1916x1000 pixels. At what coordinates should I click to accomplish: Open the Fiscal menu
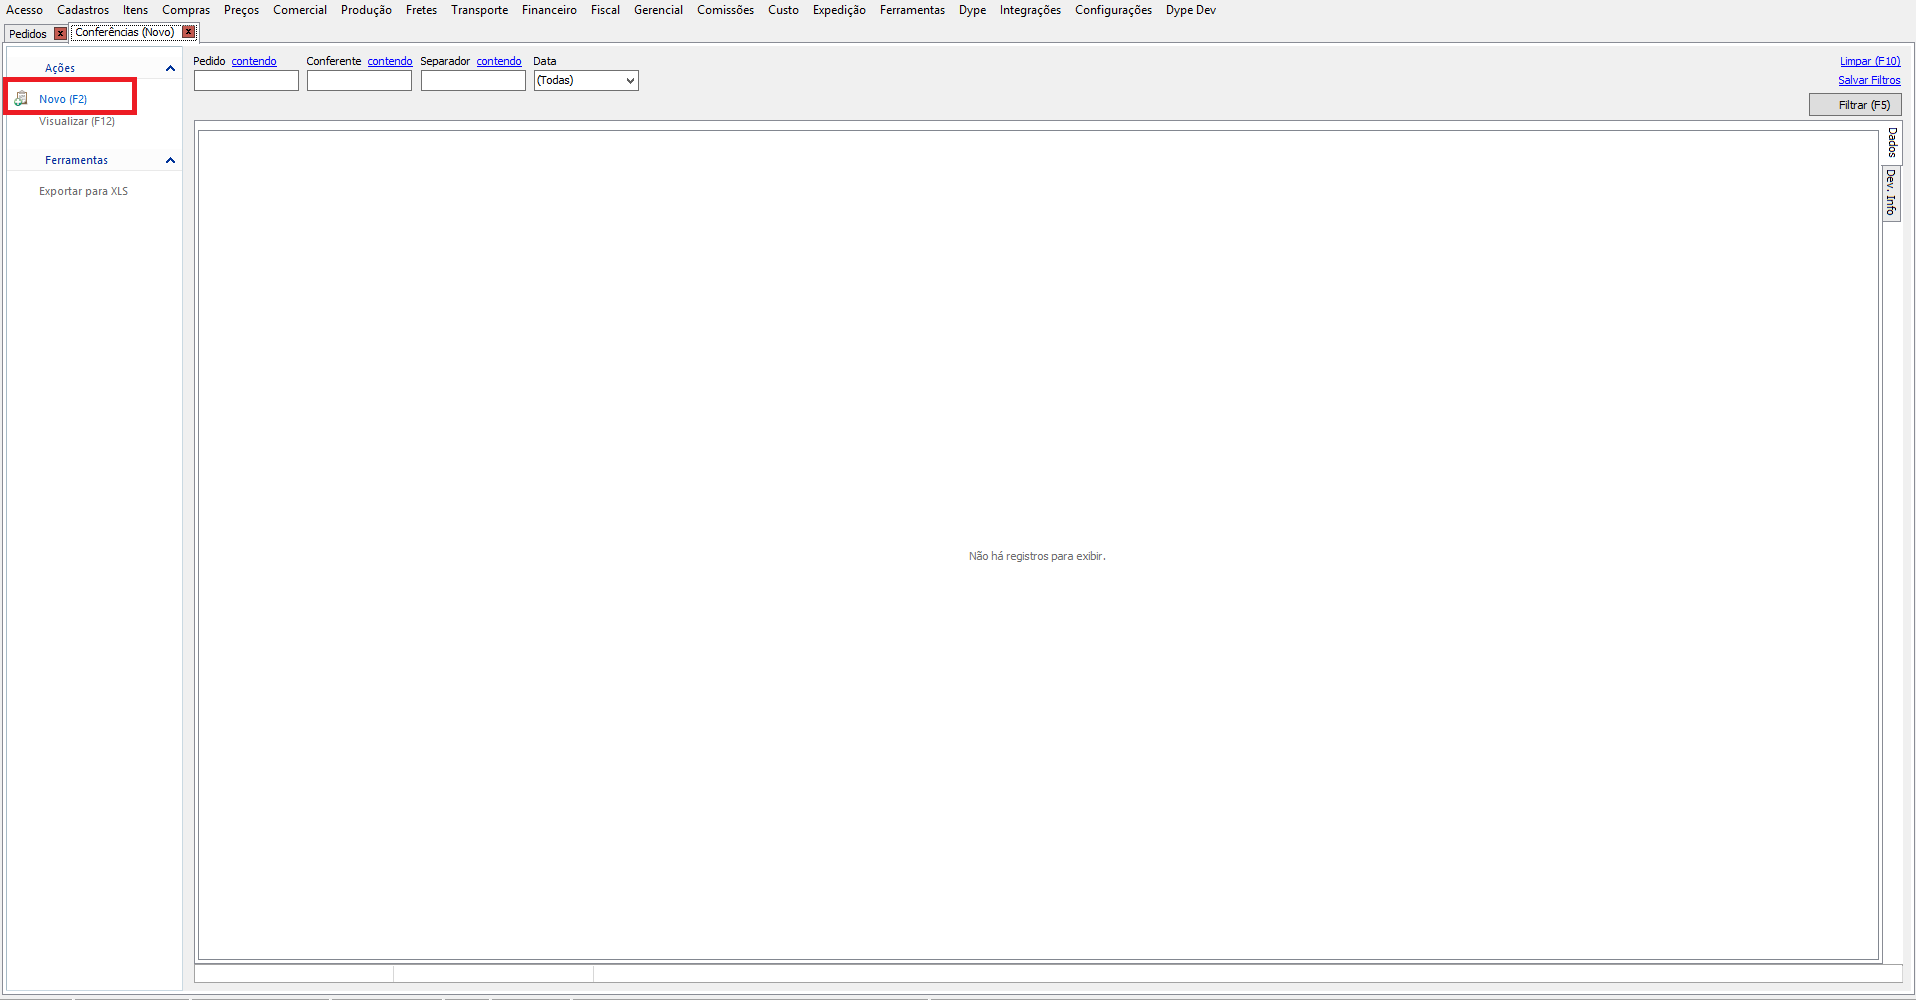tap(605, 10)
